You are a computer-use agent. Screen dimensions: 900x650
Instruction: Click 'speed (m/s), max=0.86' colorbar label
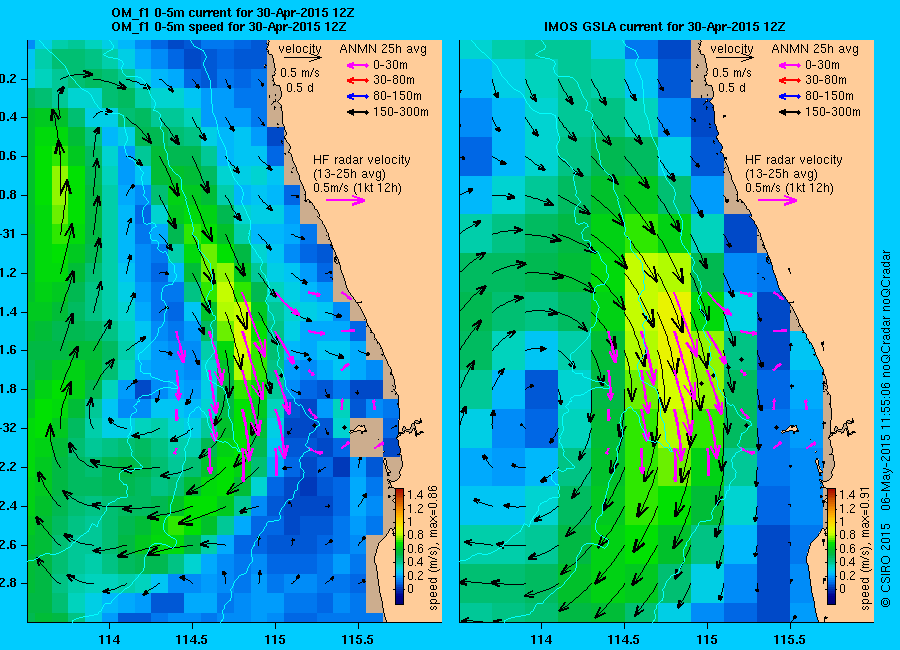pos(433,548)
